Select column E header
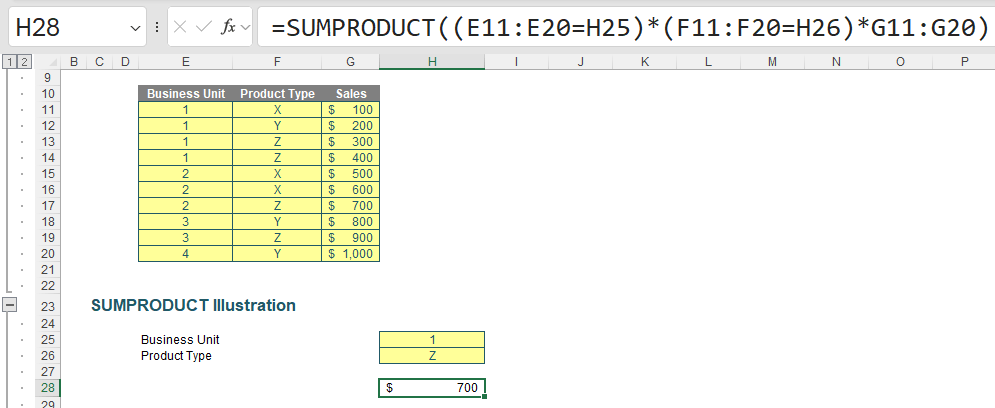The width and height of the screenshot is (995, 408). pyautogui.click(x=185, y=62)
